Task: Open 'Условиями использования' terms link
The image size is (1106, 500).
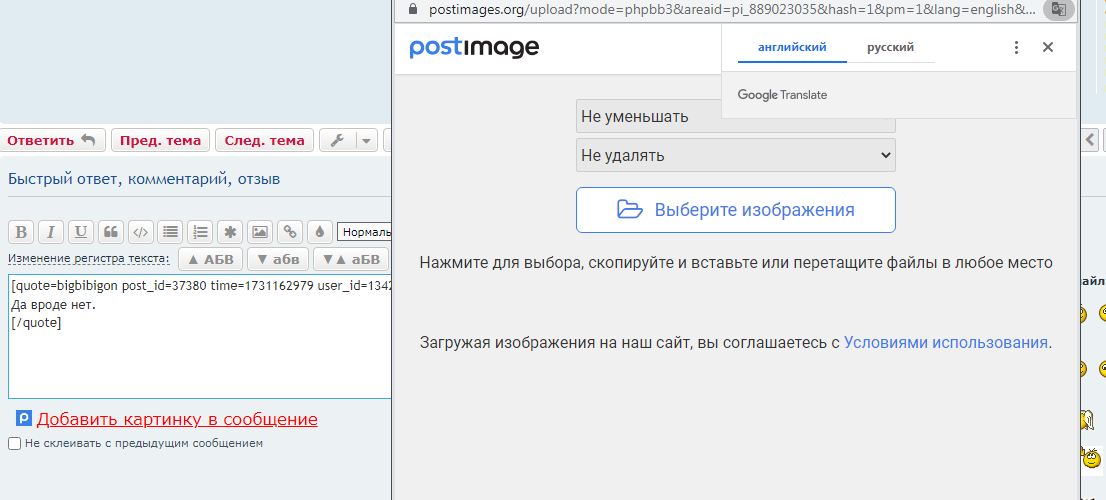Action: (x=946, y=343)
